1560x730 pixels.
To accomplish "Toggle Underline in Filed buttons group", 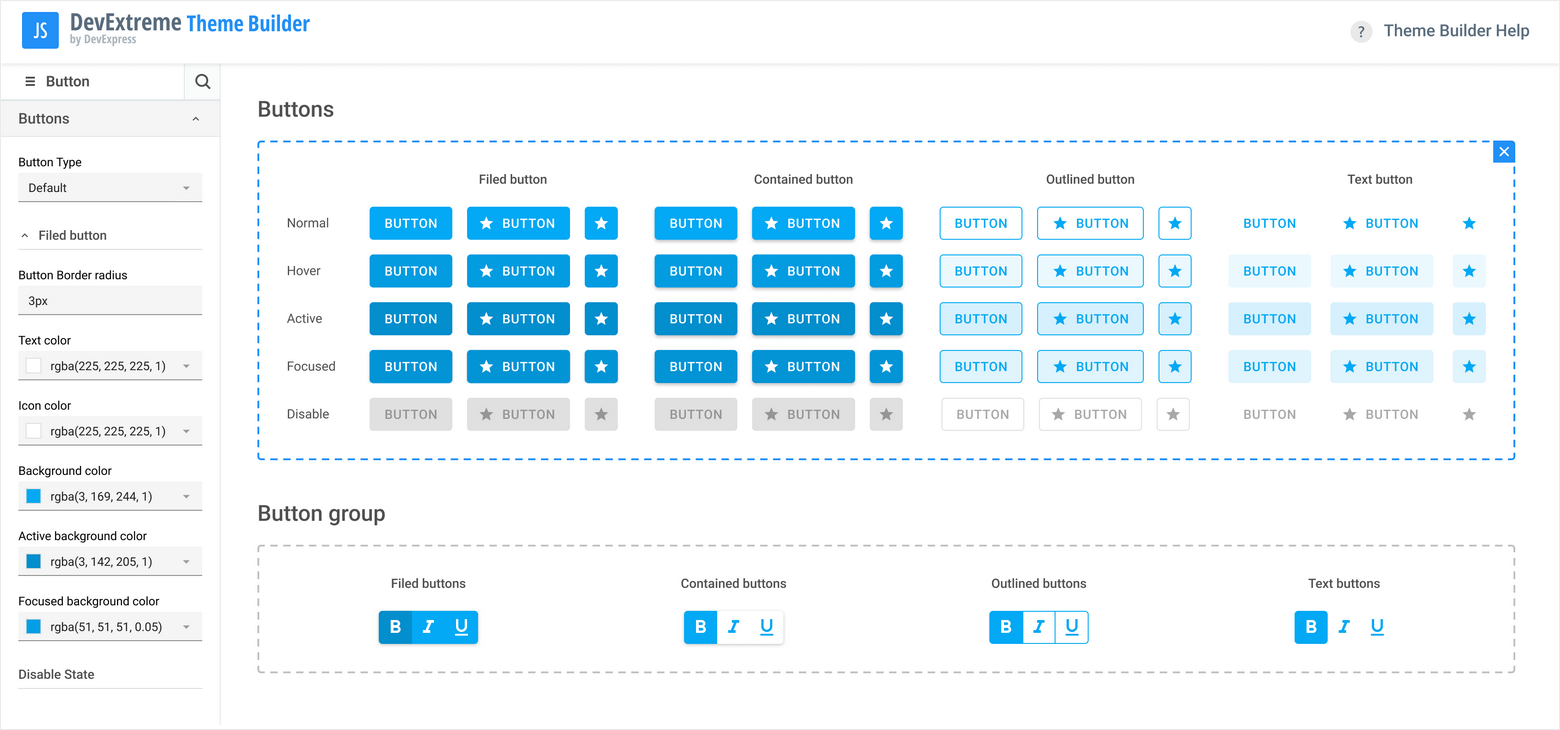I will [x=461, y=627].
